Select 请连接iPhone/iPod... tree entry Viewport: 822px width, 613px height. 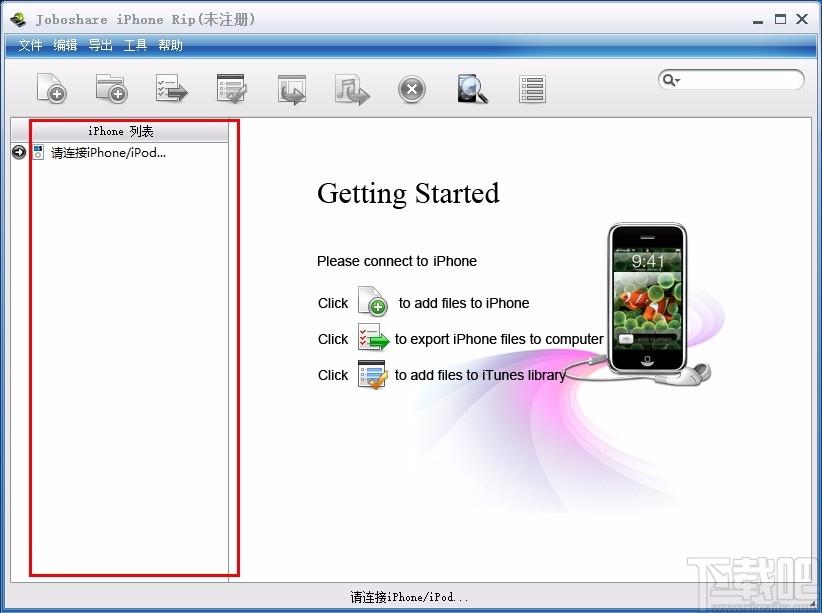point(108,153)
